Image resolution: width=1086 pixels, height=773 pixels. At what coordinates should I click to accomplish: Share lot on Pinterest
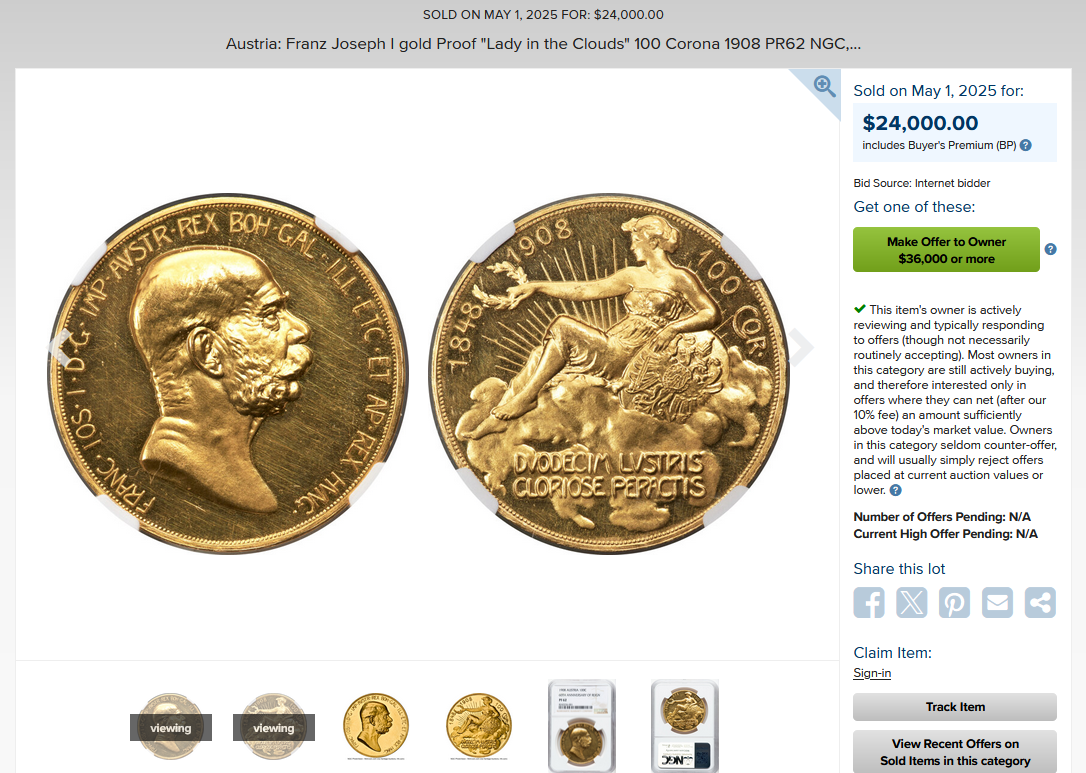954,603
